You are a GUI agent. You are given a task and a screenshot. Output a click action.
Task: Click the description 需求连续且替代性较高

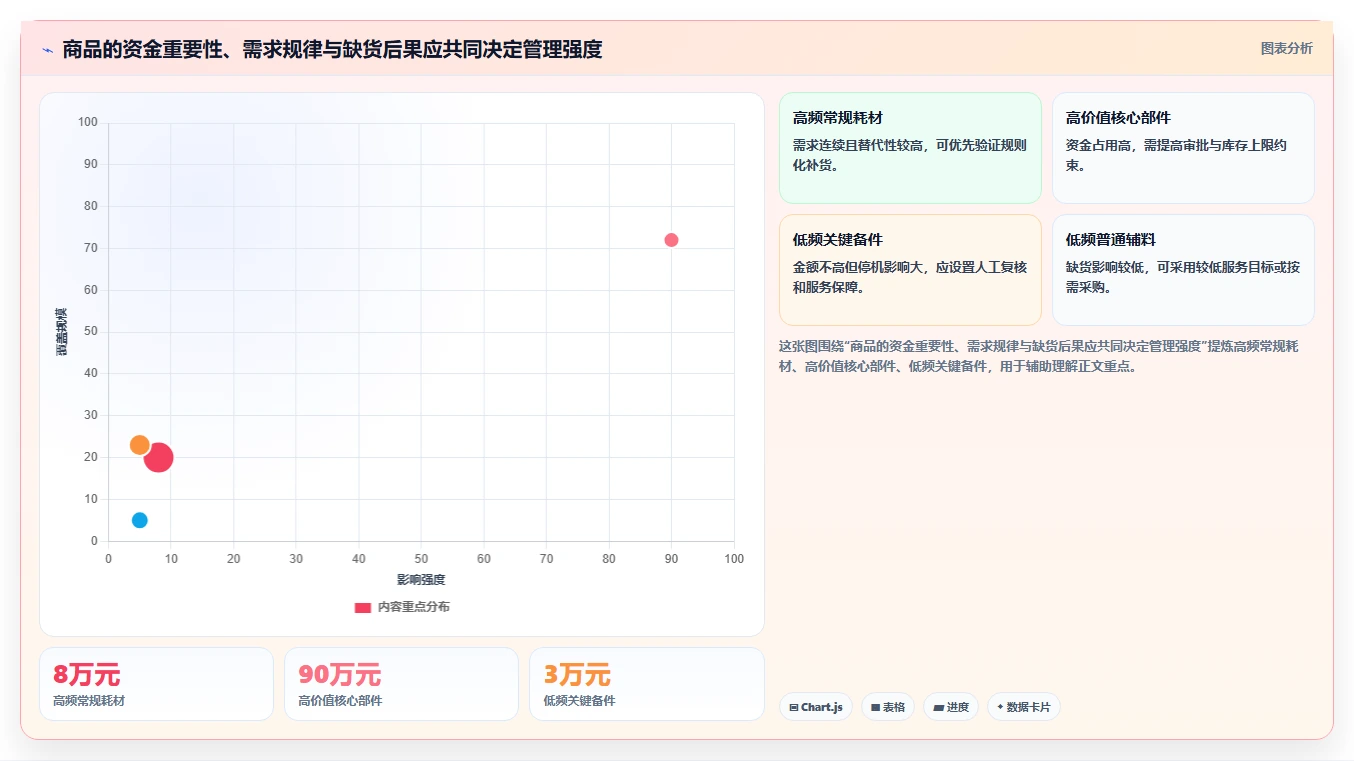(x=909, y=155)
